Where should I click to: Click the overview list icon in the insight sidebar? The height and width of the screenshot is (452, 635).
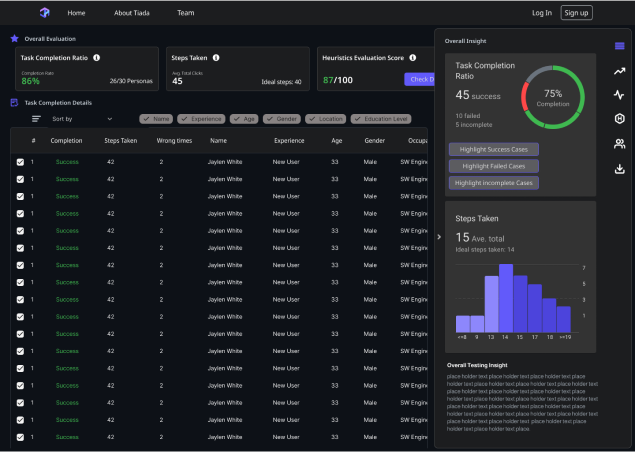tap(619, 47)
